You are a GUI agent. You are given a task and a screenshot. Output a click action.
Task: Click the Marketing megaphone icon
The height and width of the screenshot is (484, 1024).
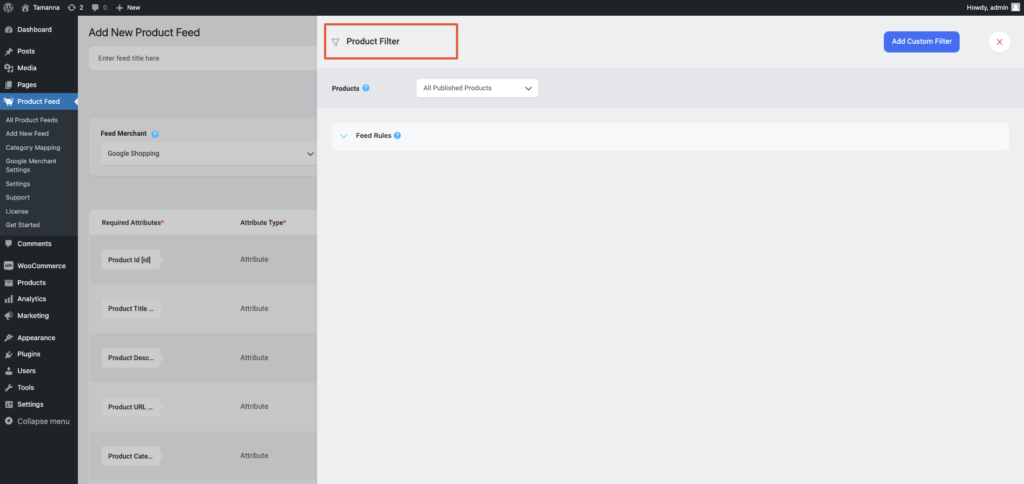(x=8, y=315)
